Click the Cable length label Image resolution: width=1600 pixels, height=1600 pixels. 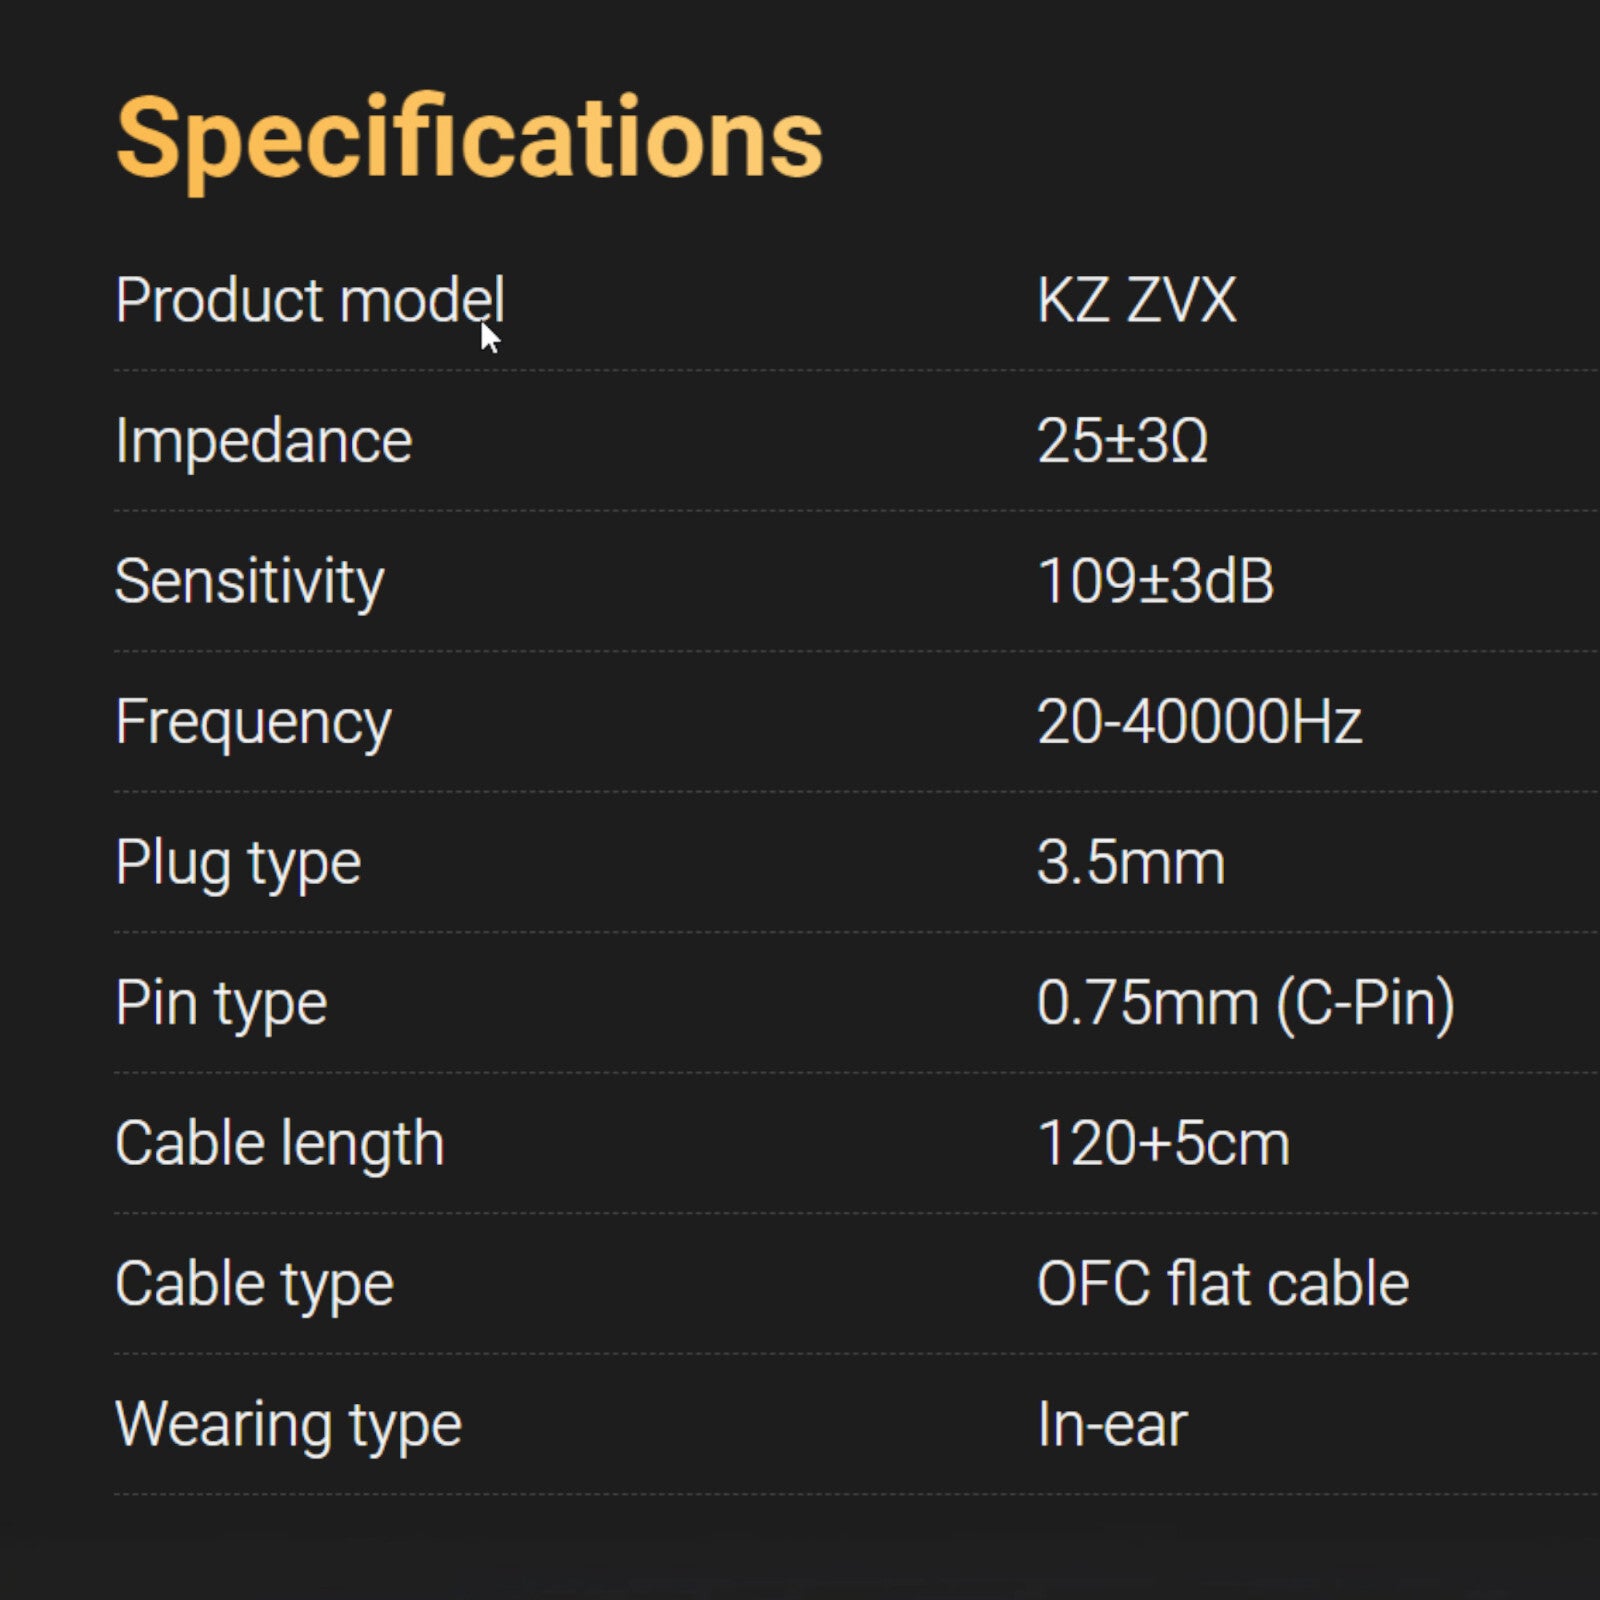click(279, 1144)
